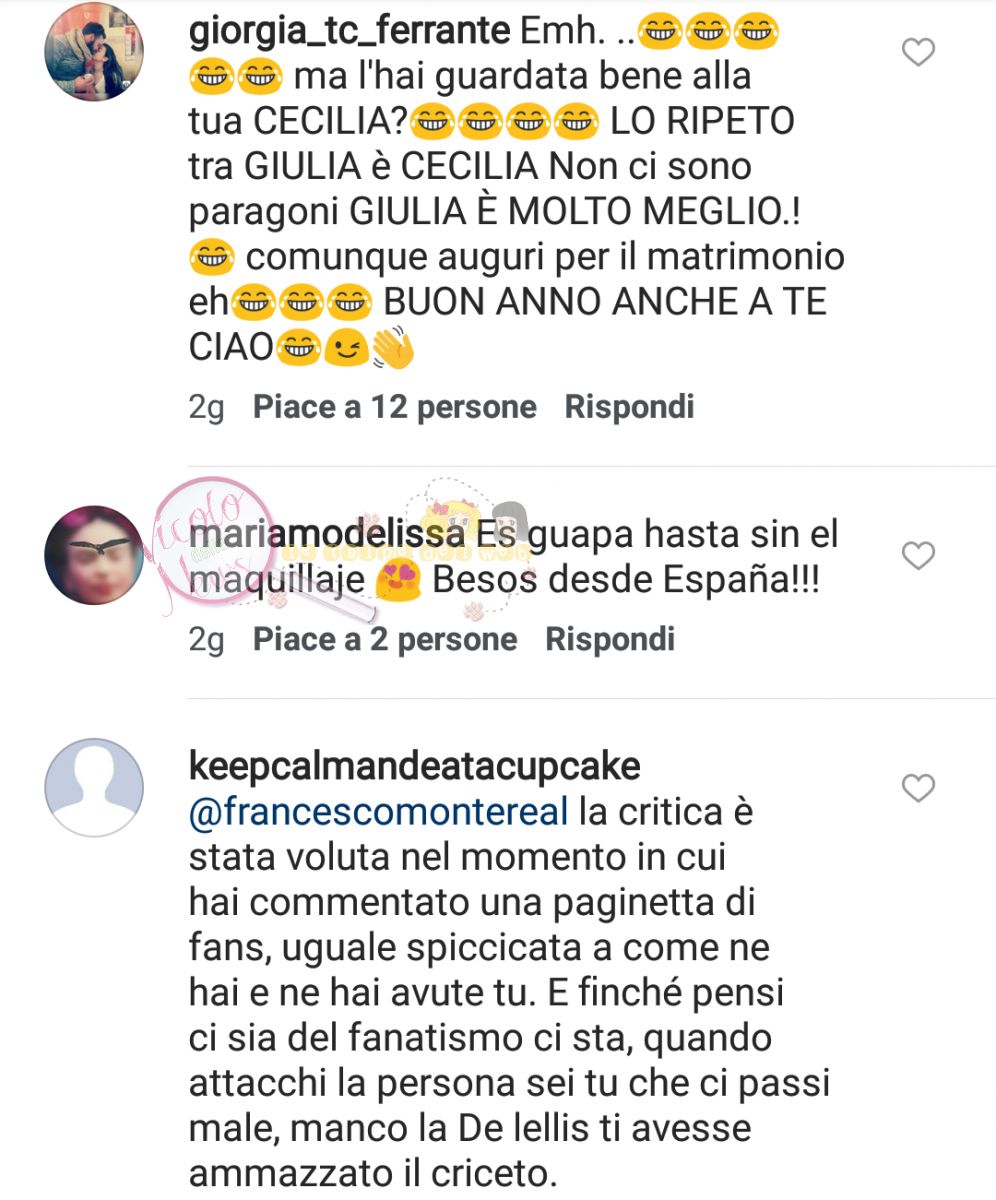
Task: Open giorgia_tc_ferrante's profile picture
Action: click(x=95, y=52)
